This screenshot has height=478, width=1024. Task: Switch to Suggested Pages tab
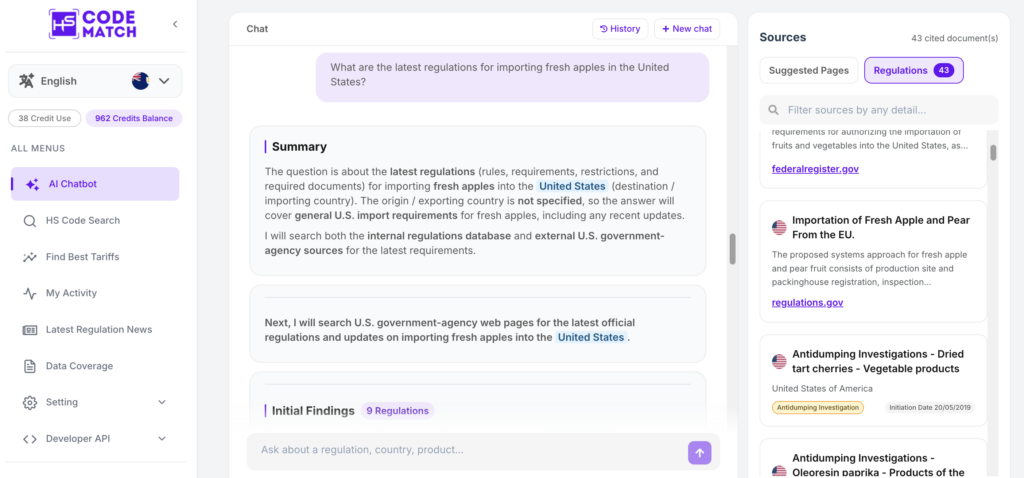[x=808, y=71]
